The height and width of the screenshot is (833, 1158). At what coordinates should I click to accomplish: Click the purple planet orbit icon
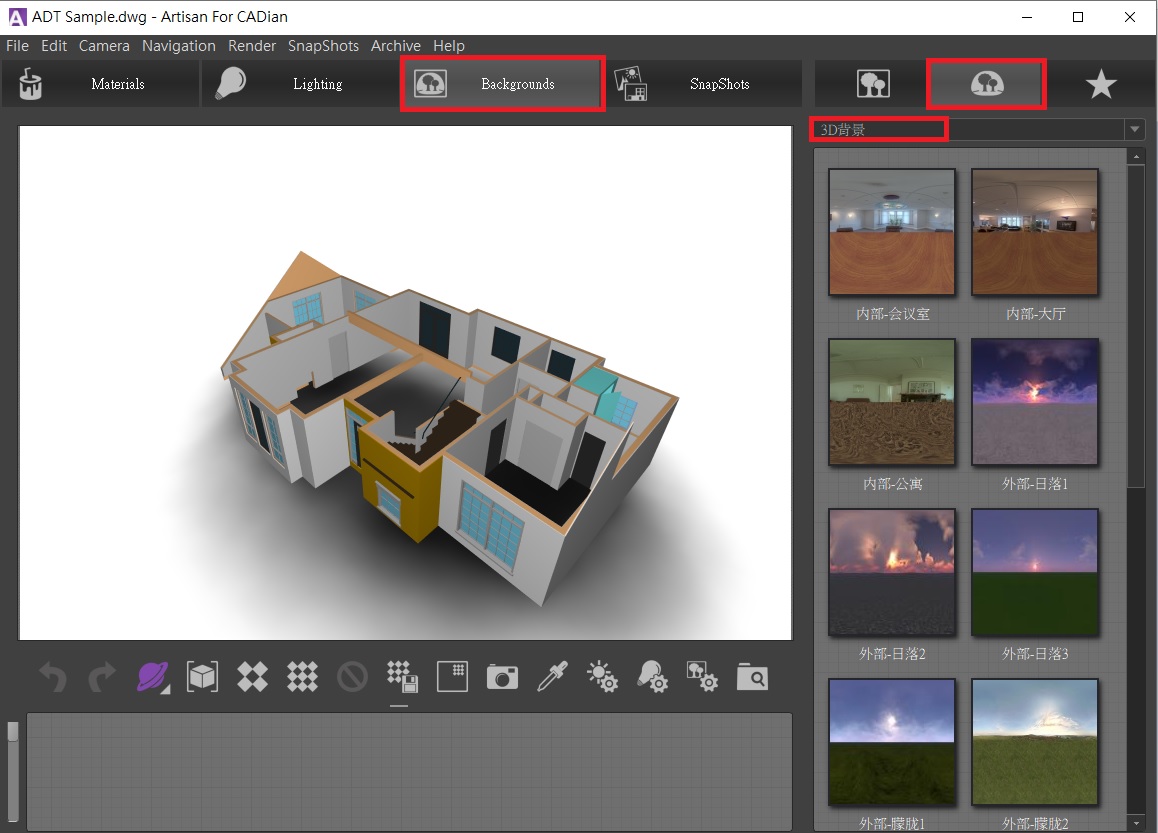click(x=152, y=677)
